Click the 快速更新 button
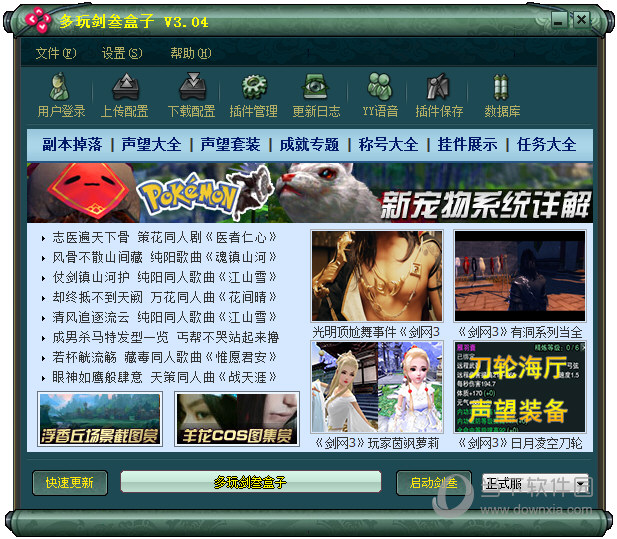Viewport: 617px width, 539px height. pyautogui.click(x=70, y=483)
